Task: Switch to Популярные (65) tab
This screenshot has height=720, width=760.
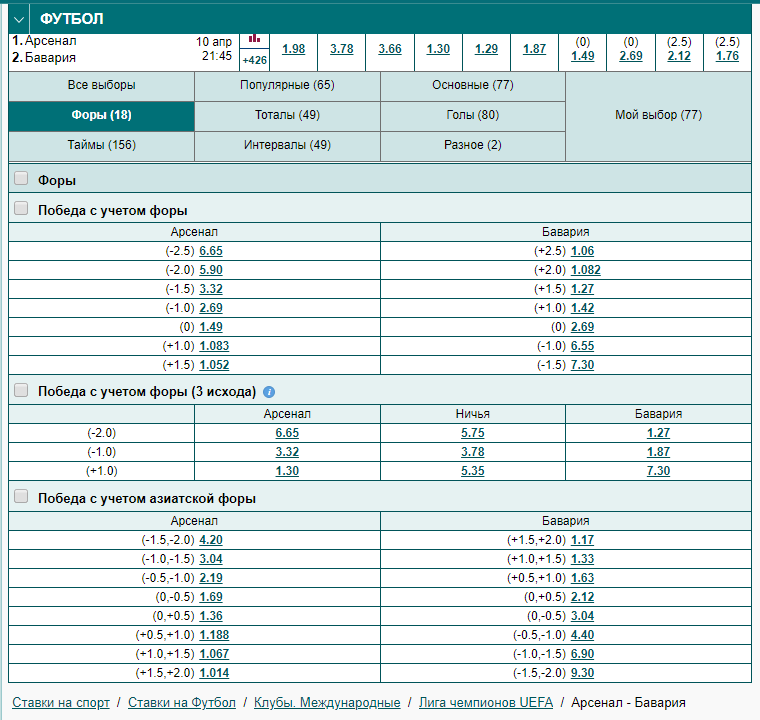Action: pos(287,85)
